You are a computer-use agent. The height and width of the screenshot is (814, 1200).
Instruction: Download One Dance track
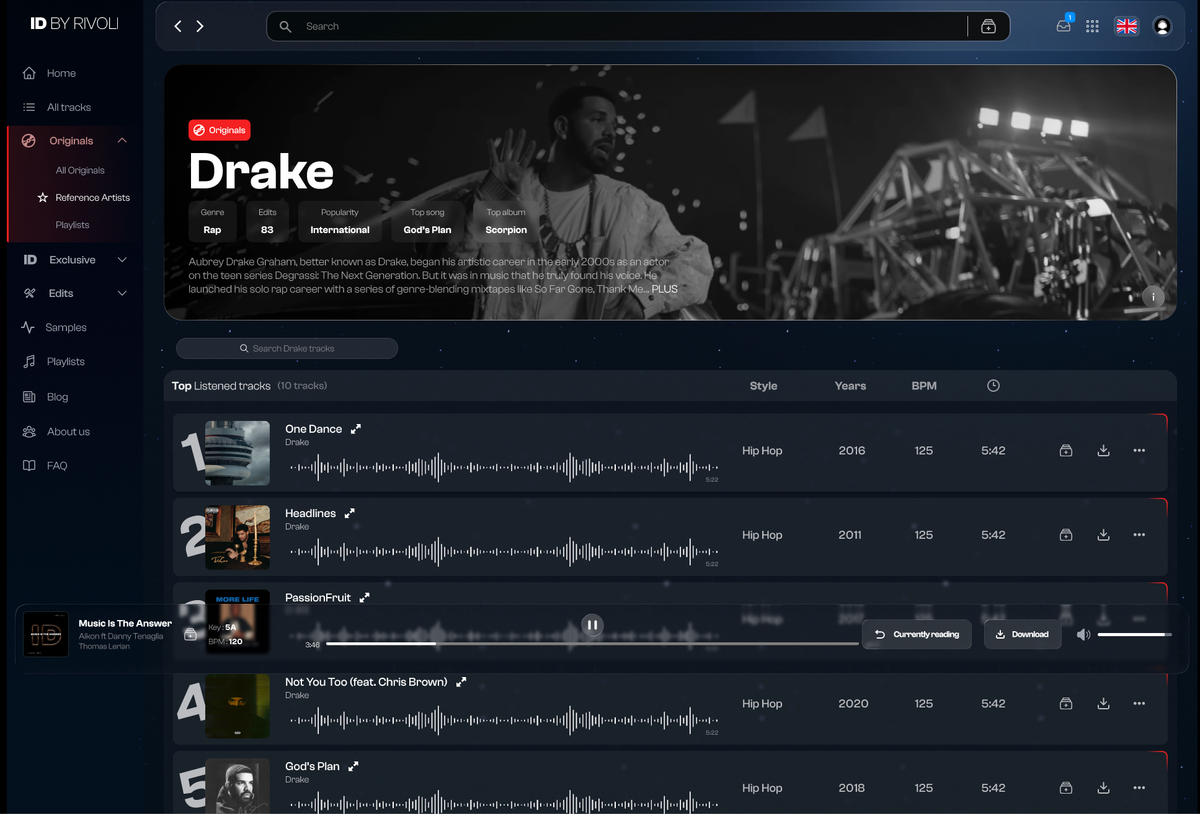point(1103,451)
